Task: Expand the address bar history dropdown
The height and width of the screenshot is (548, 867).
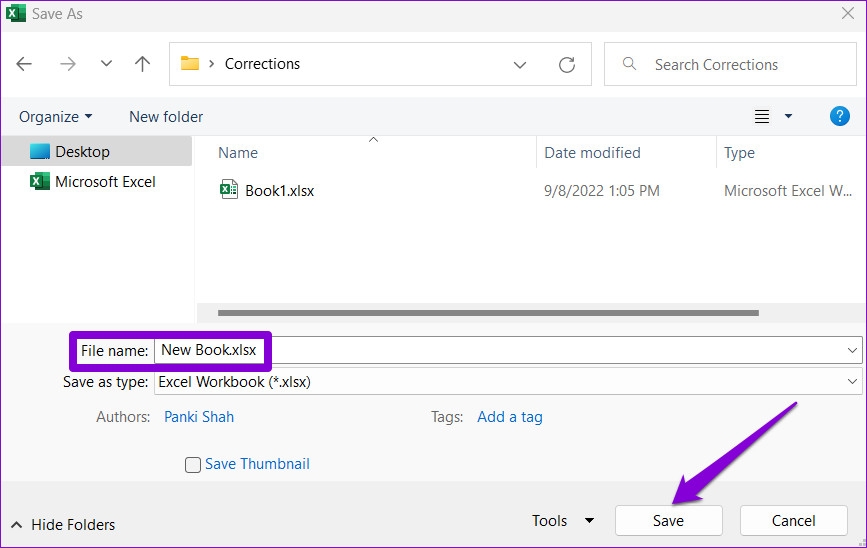Action: click(x=520, y=65)
